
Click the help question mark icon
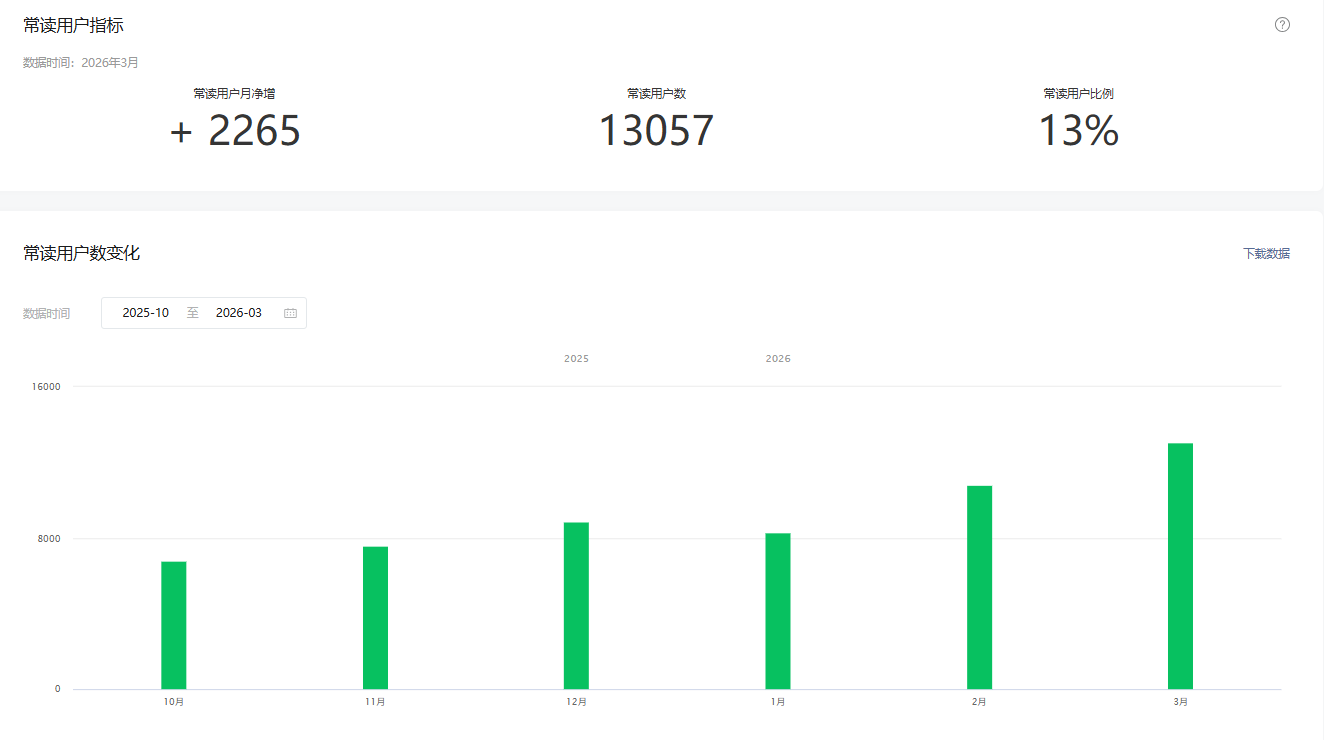tap(1282, 25)
